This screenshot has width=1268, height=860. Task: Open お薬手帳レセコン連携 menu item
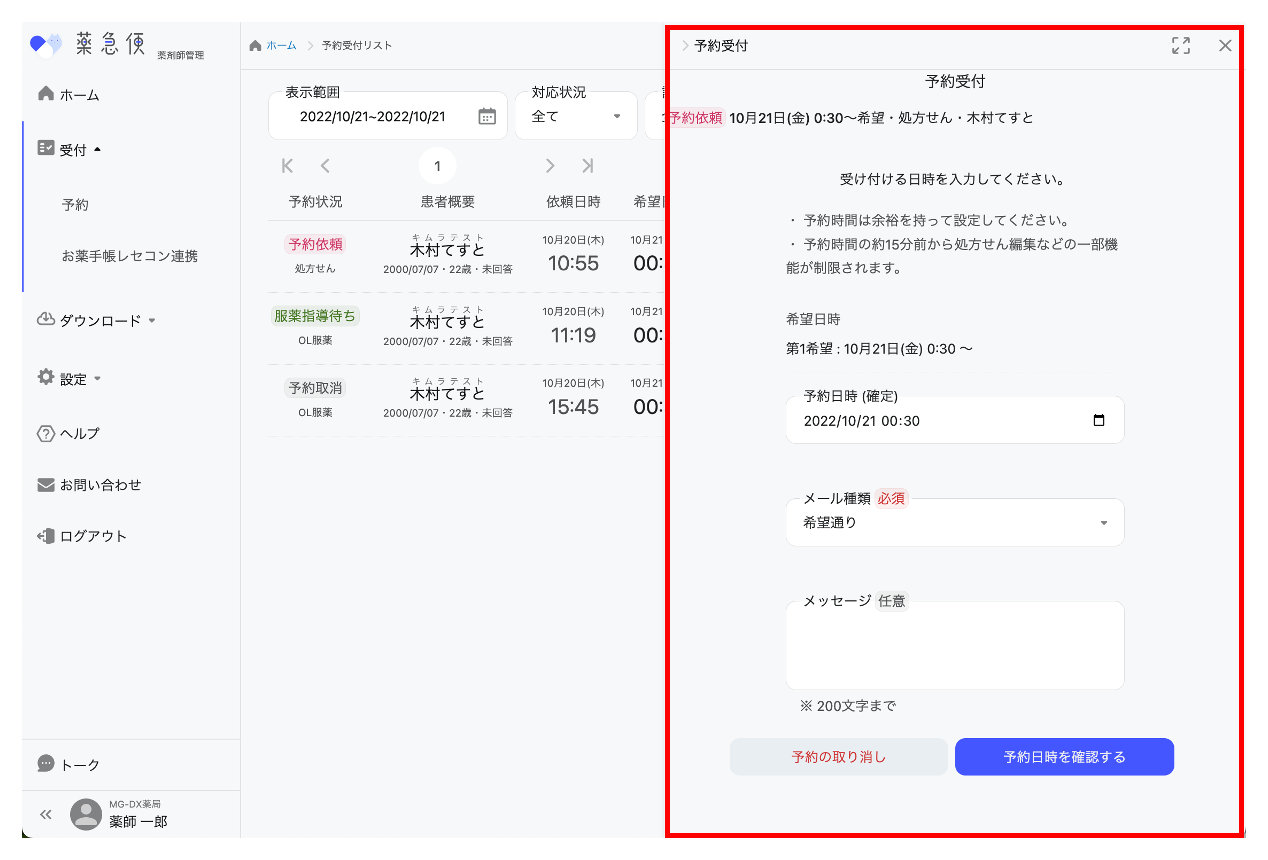coord(129,256)
